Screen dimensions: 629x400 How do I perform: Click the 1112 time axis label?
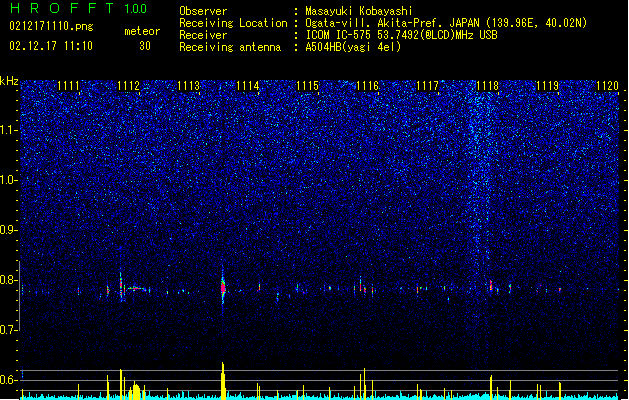pos(128,85)
